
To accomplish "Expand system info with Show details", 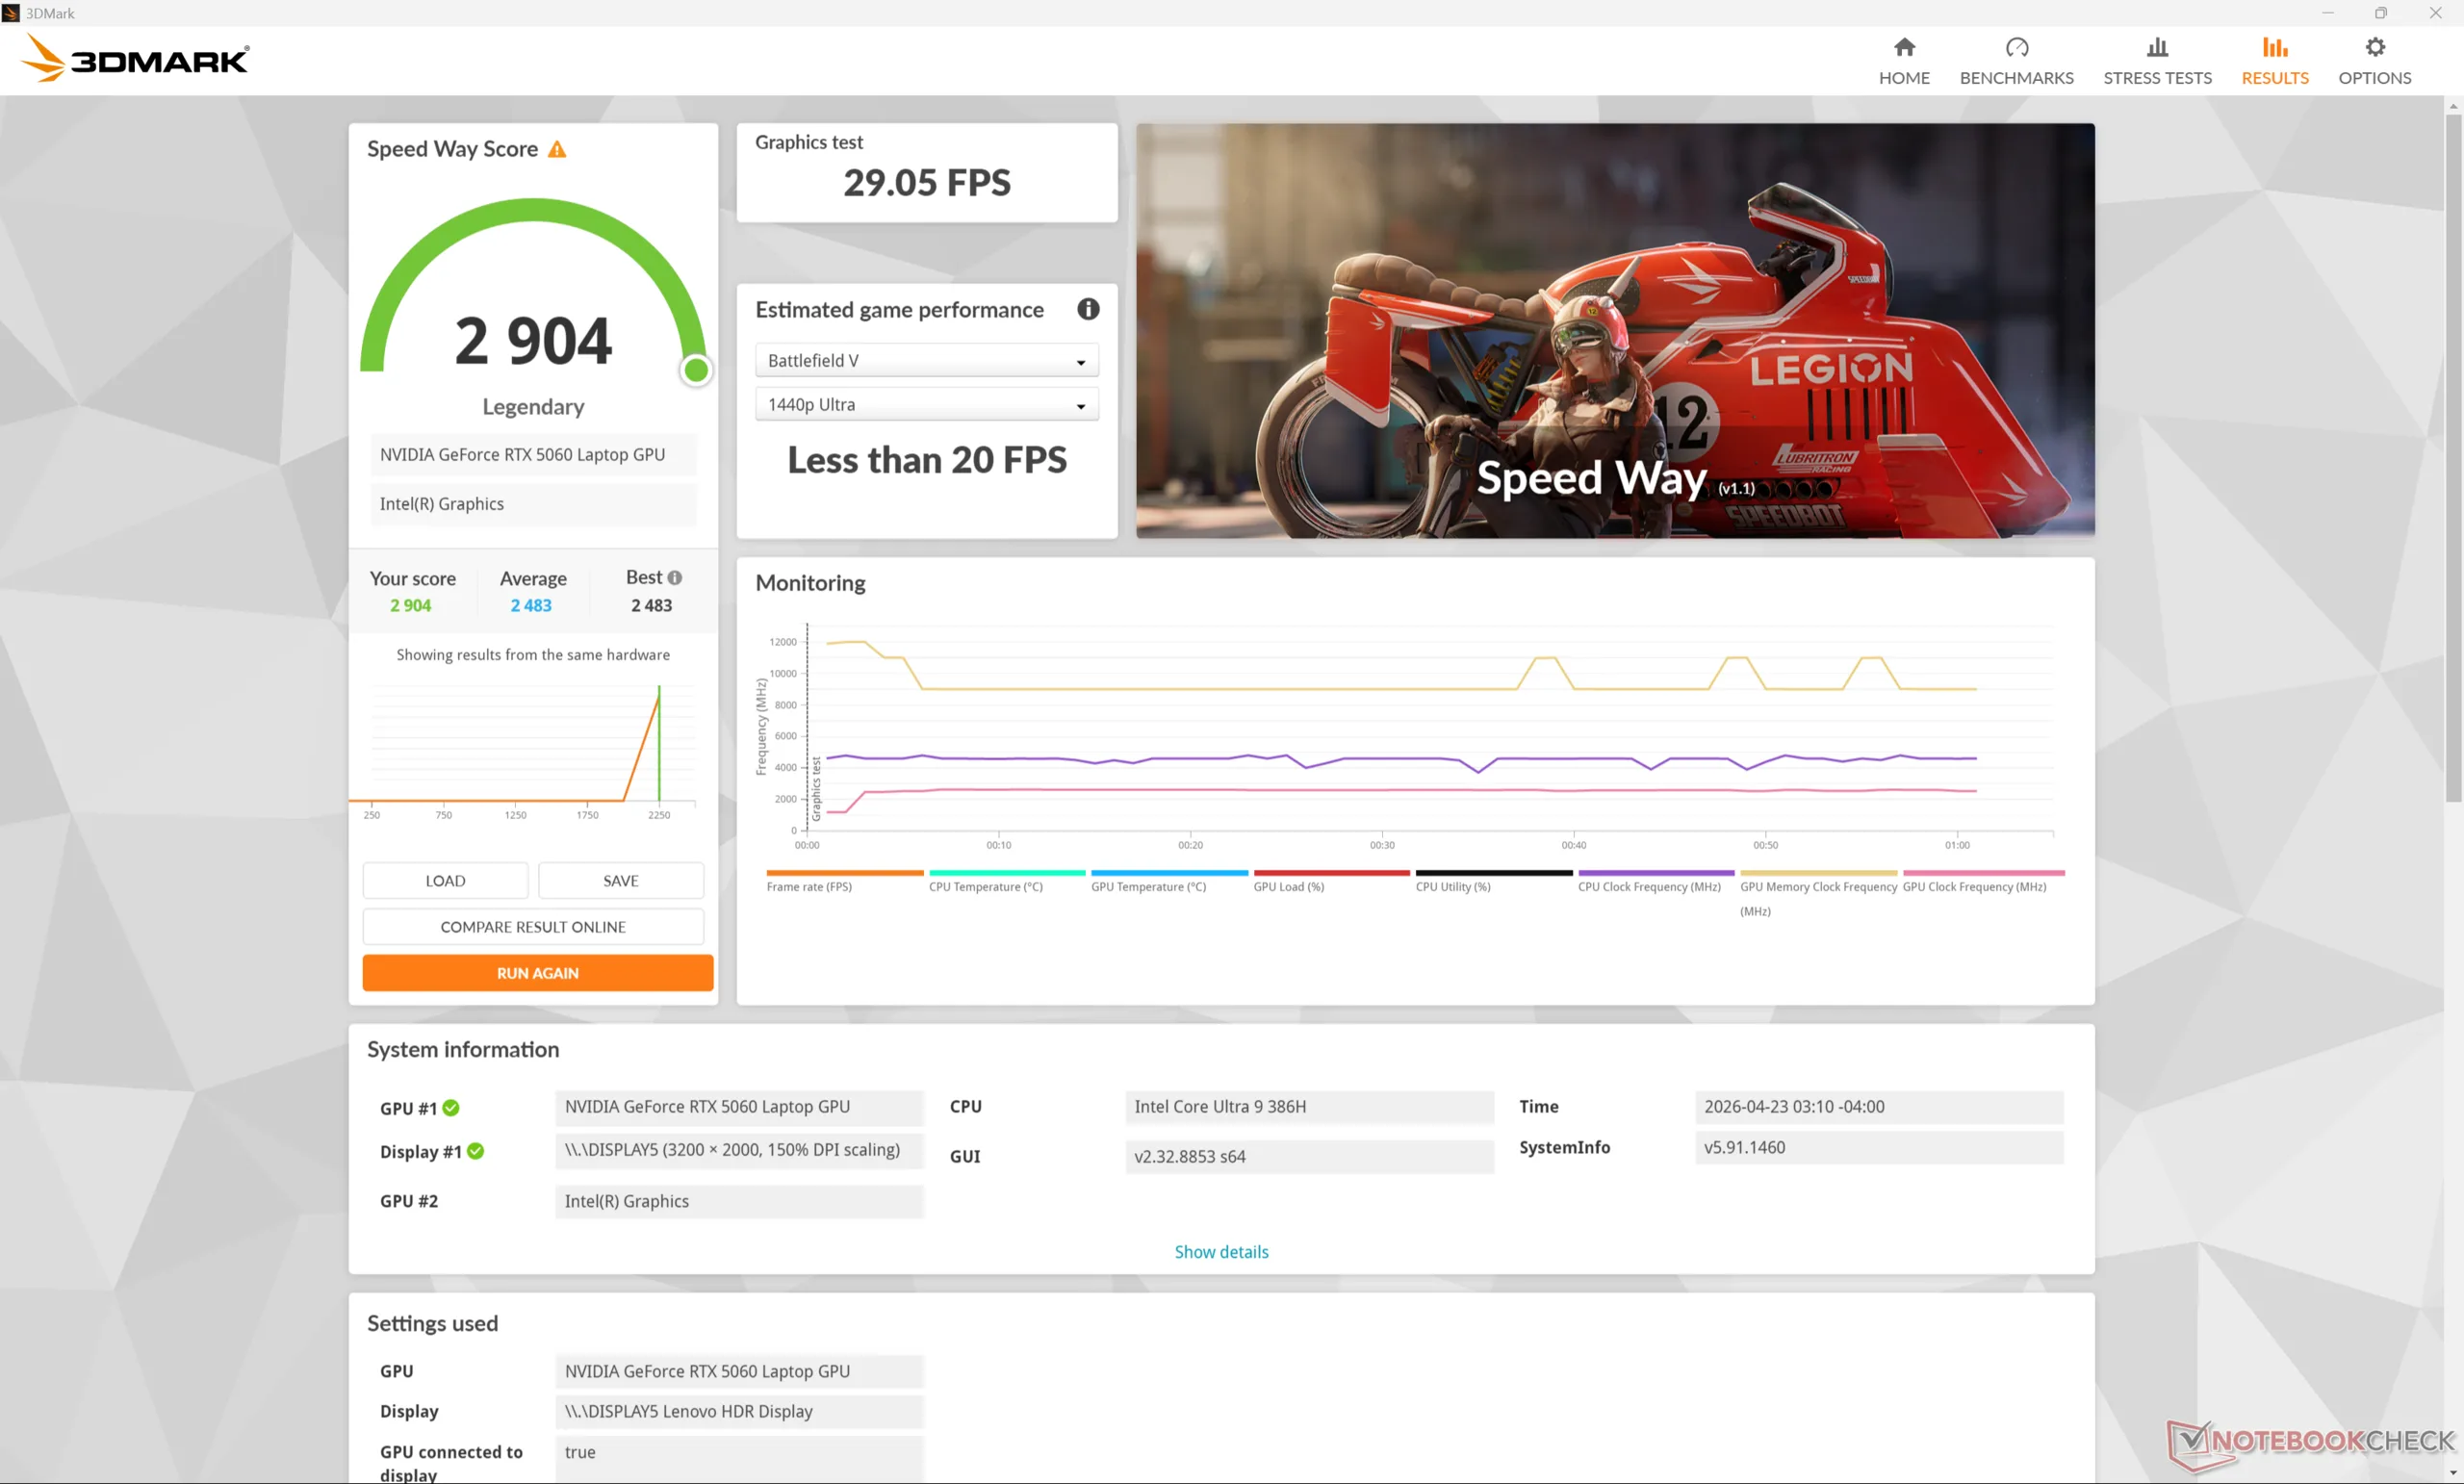I will [1220, 1252].
